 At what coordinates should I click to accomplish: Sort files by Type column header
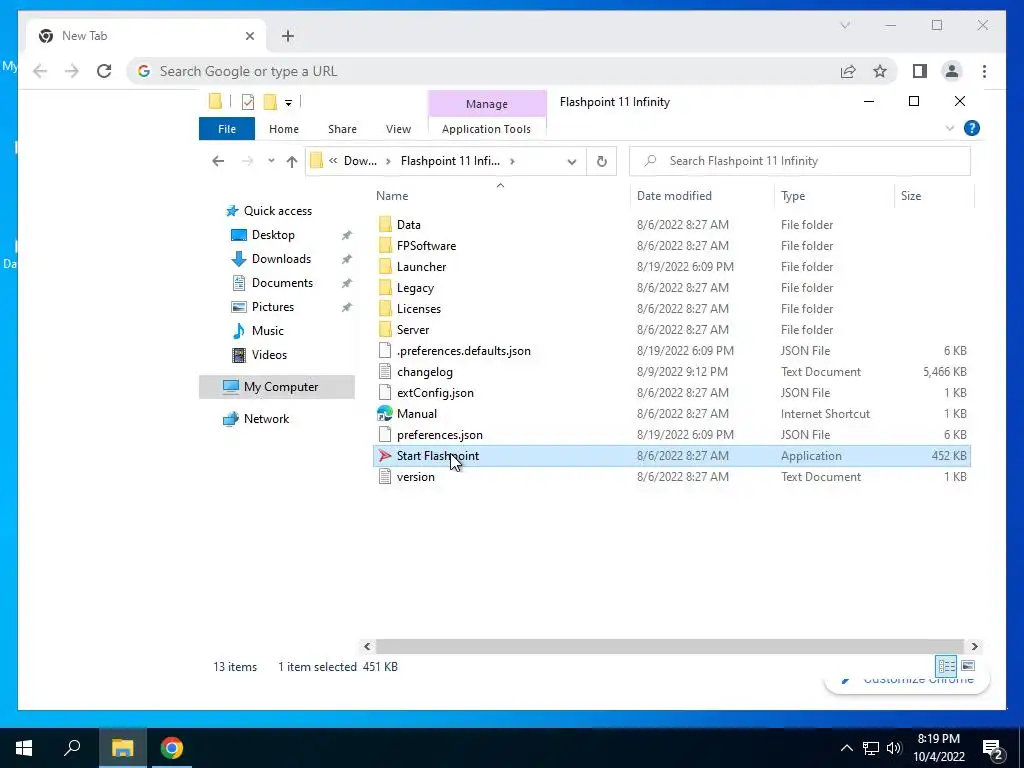pos(793,196)
